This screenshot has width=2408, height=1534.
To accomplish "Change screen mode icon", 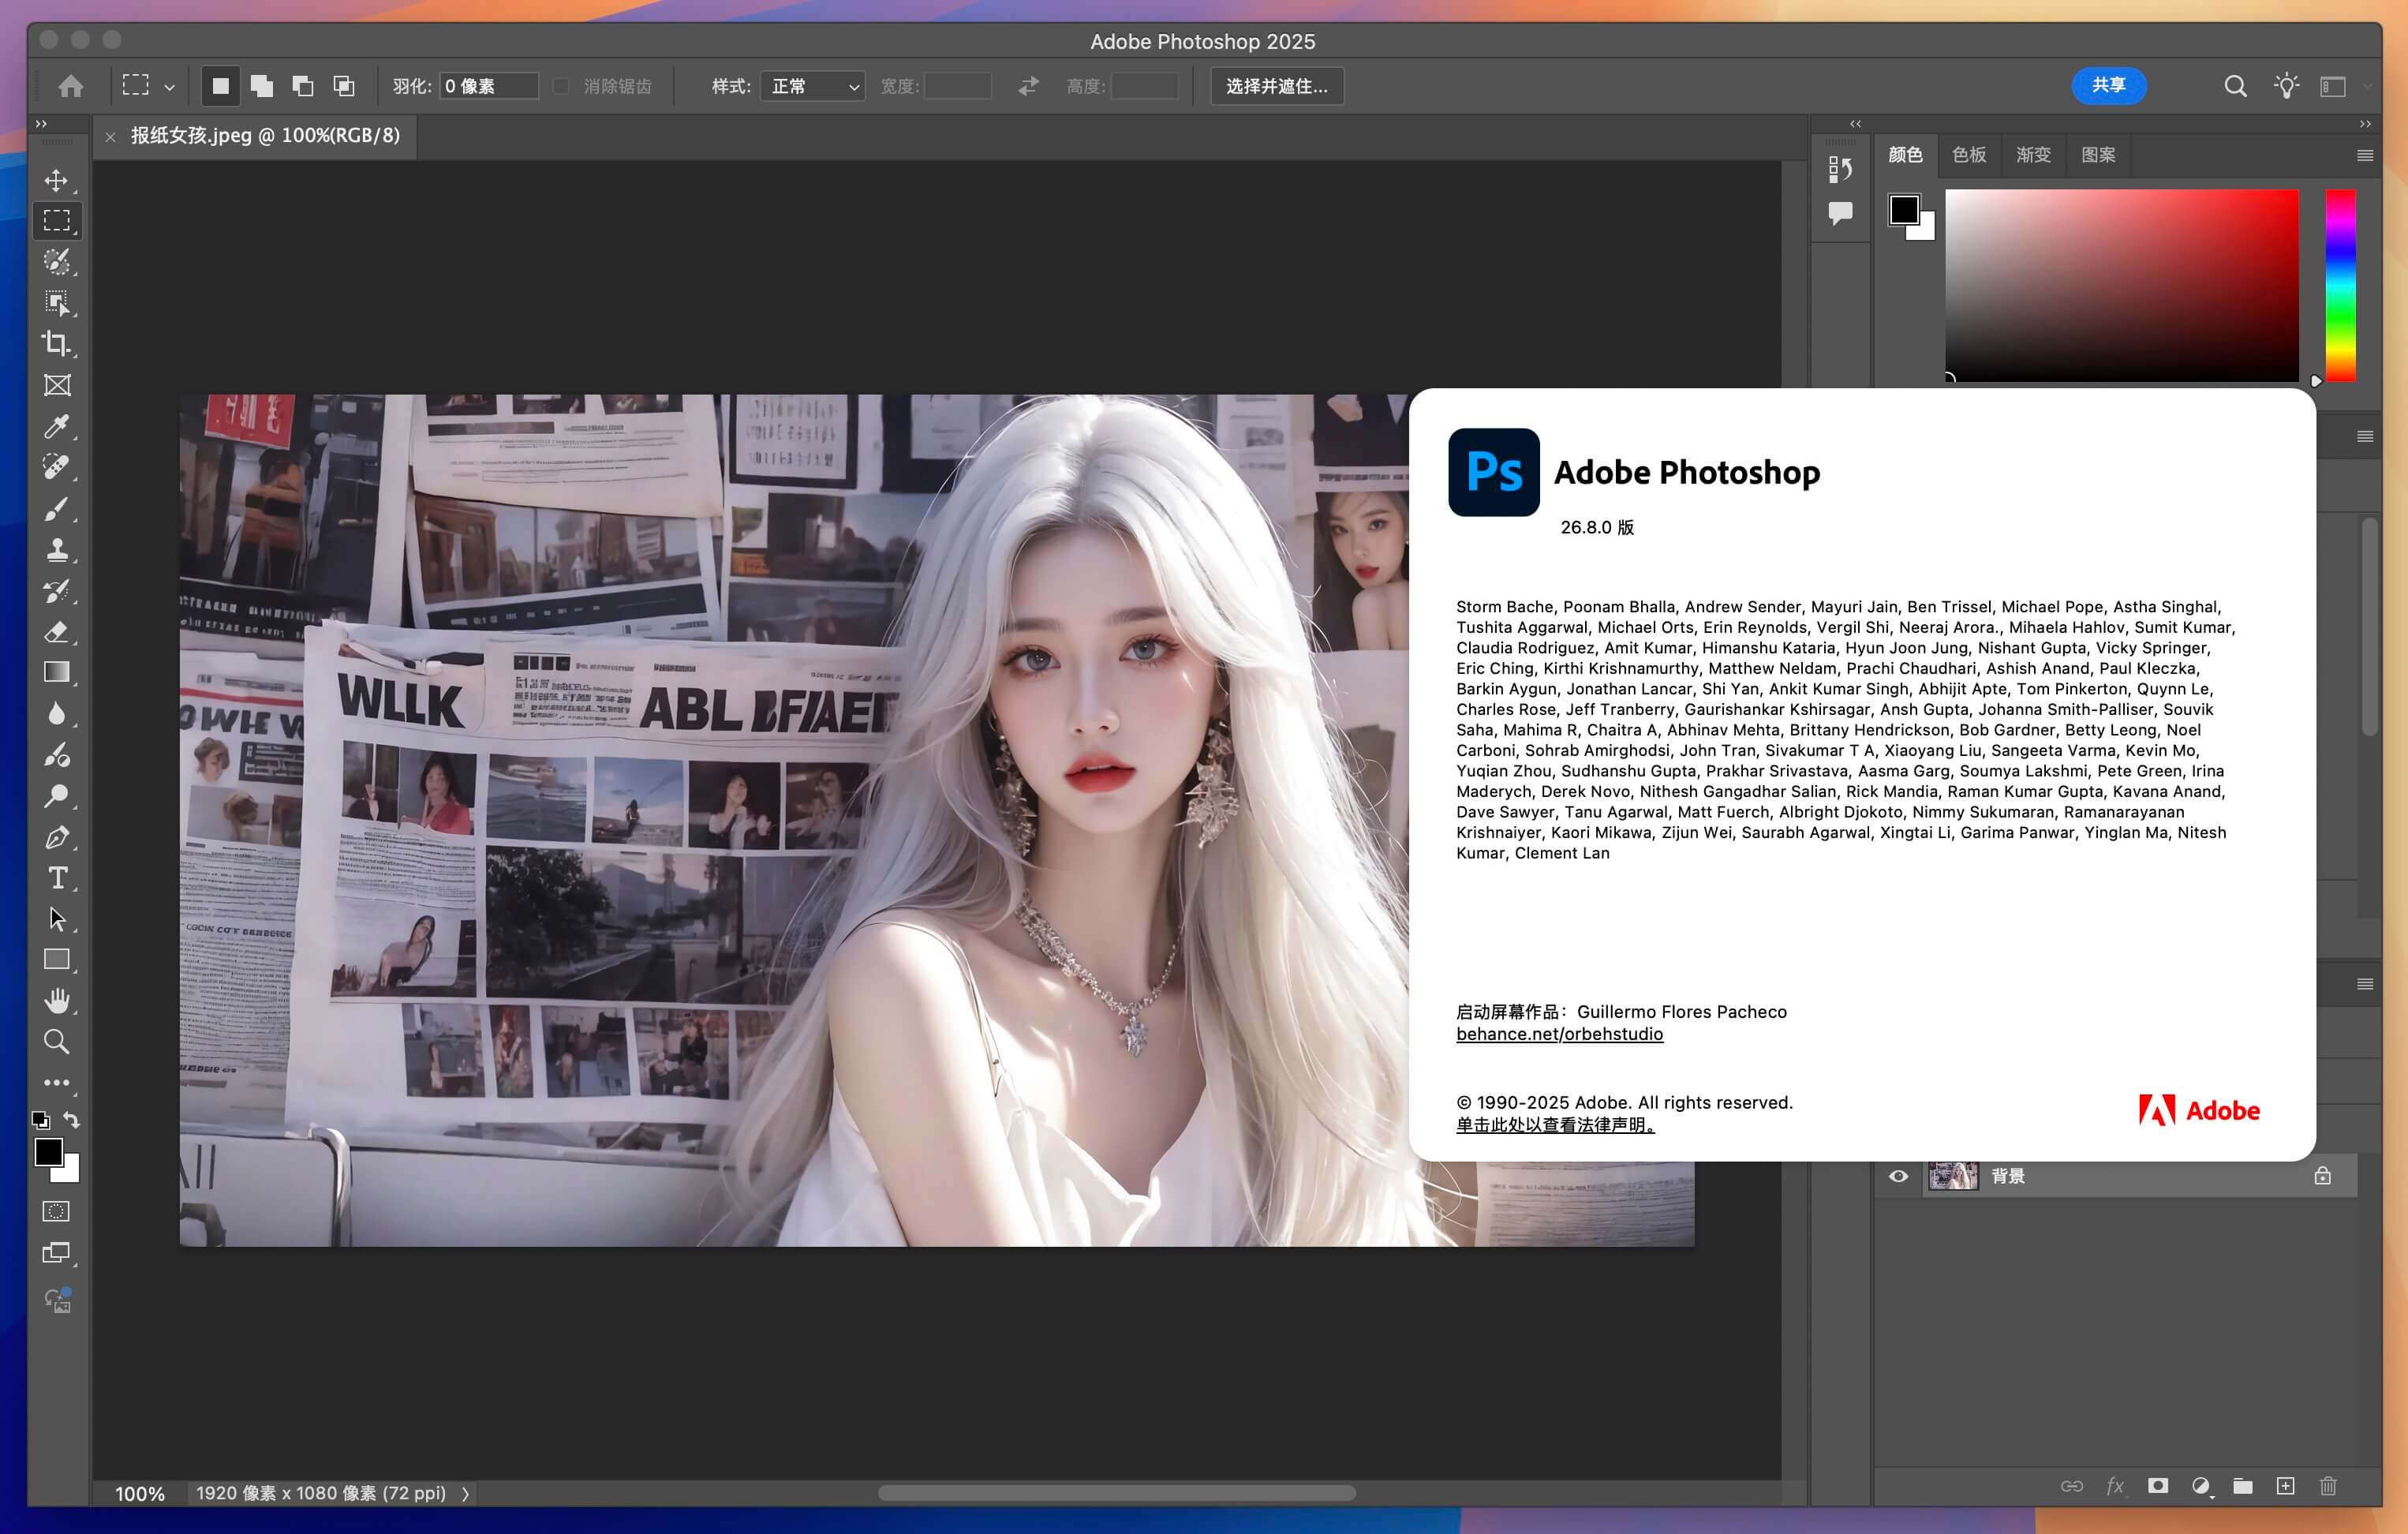I will [x=56, y=1253].
